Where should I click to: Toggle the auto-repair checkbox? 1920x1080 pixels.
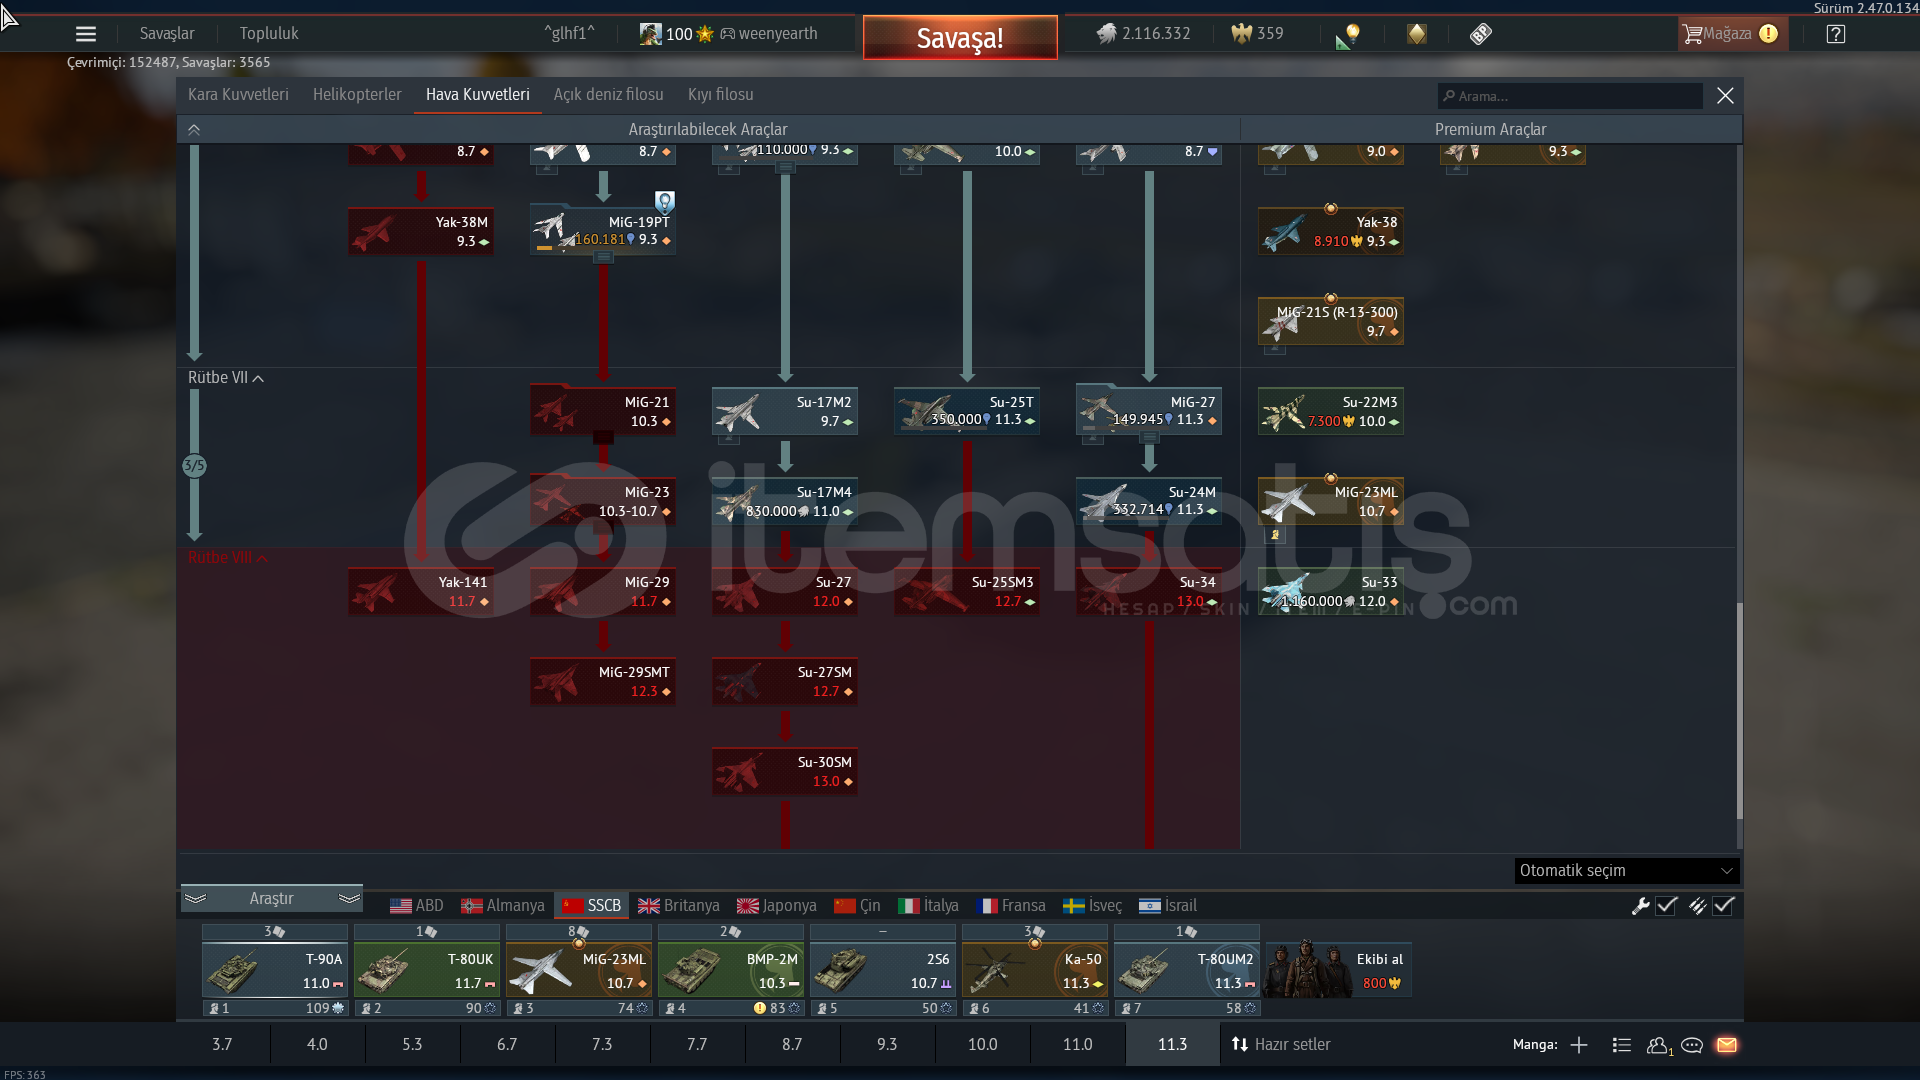point(1666,906)
